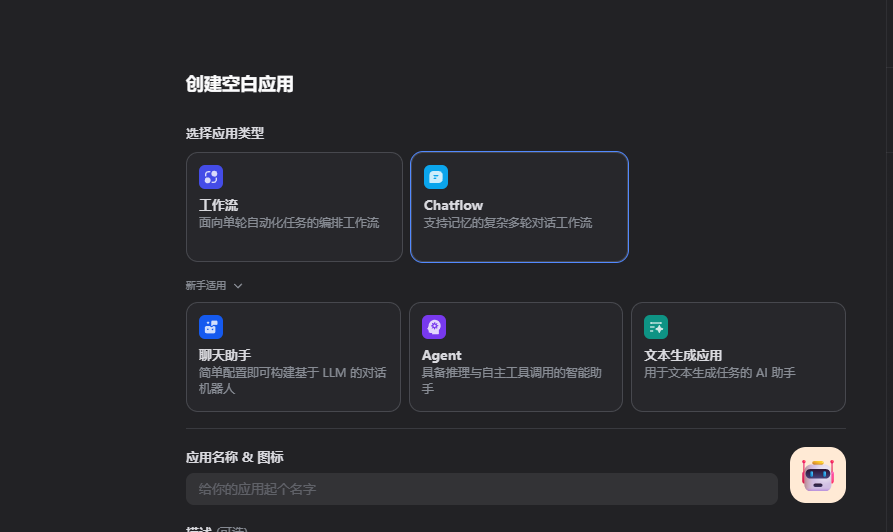Choose the Agent app type title
Screen dimensions: 893x532
pyautogui.click(x=441, y=355)
